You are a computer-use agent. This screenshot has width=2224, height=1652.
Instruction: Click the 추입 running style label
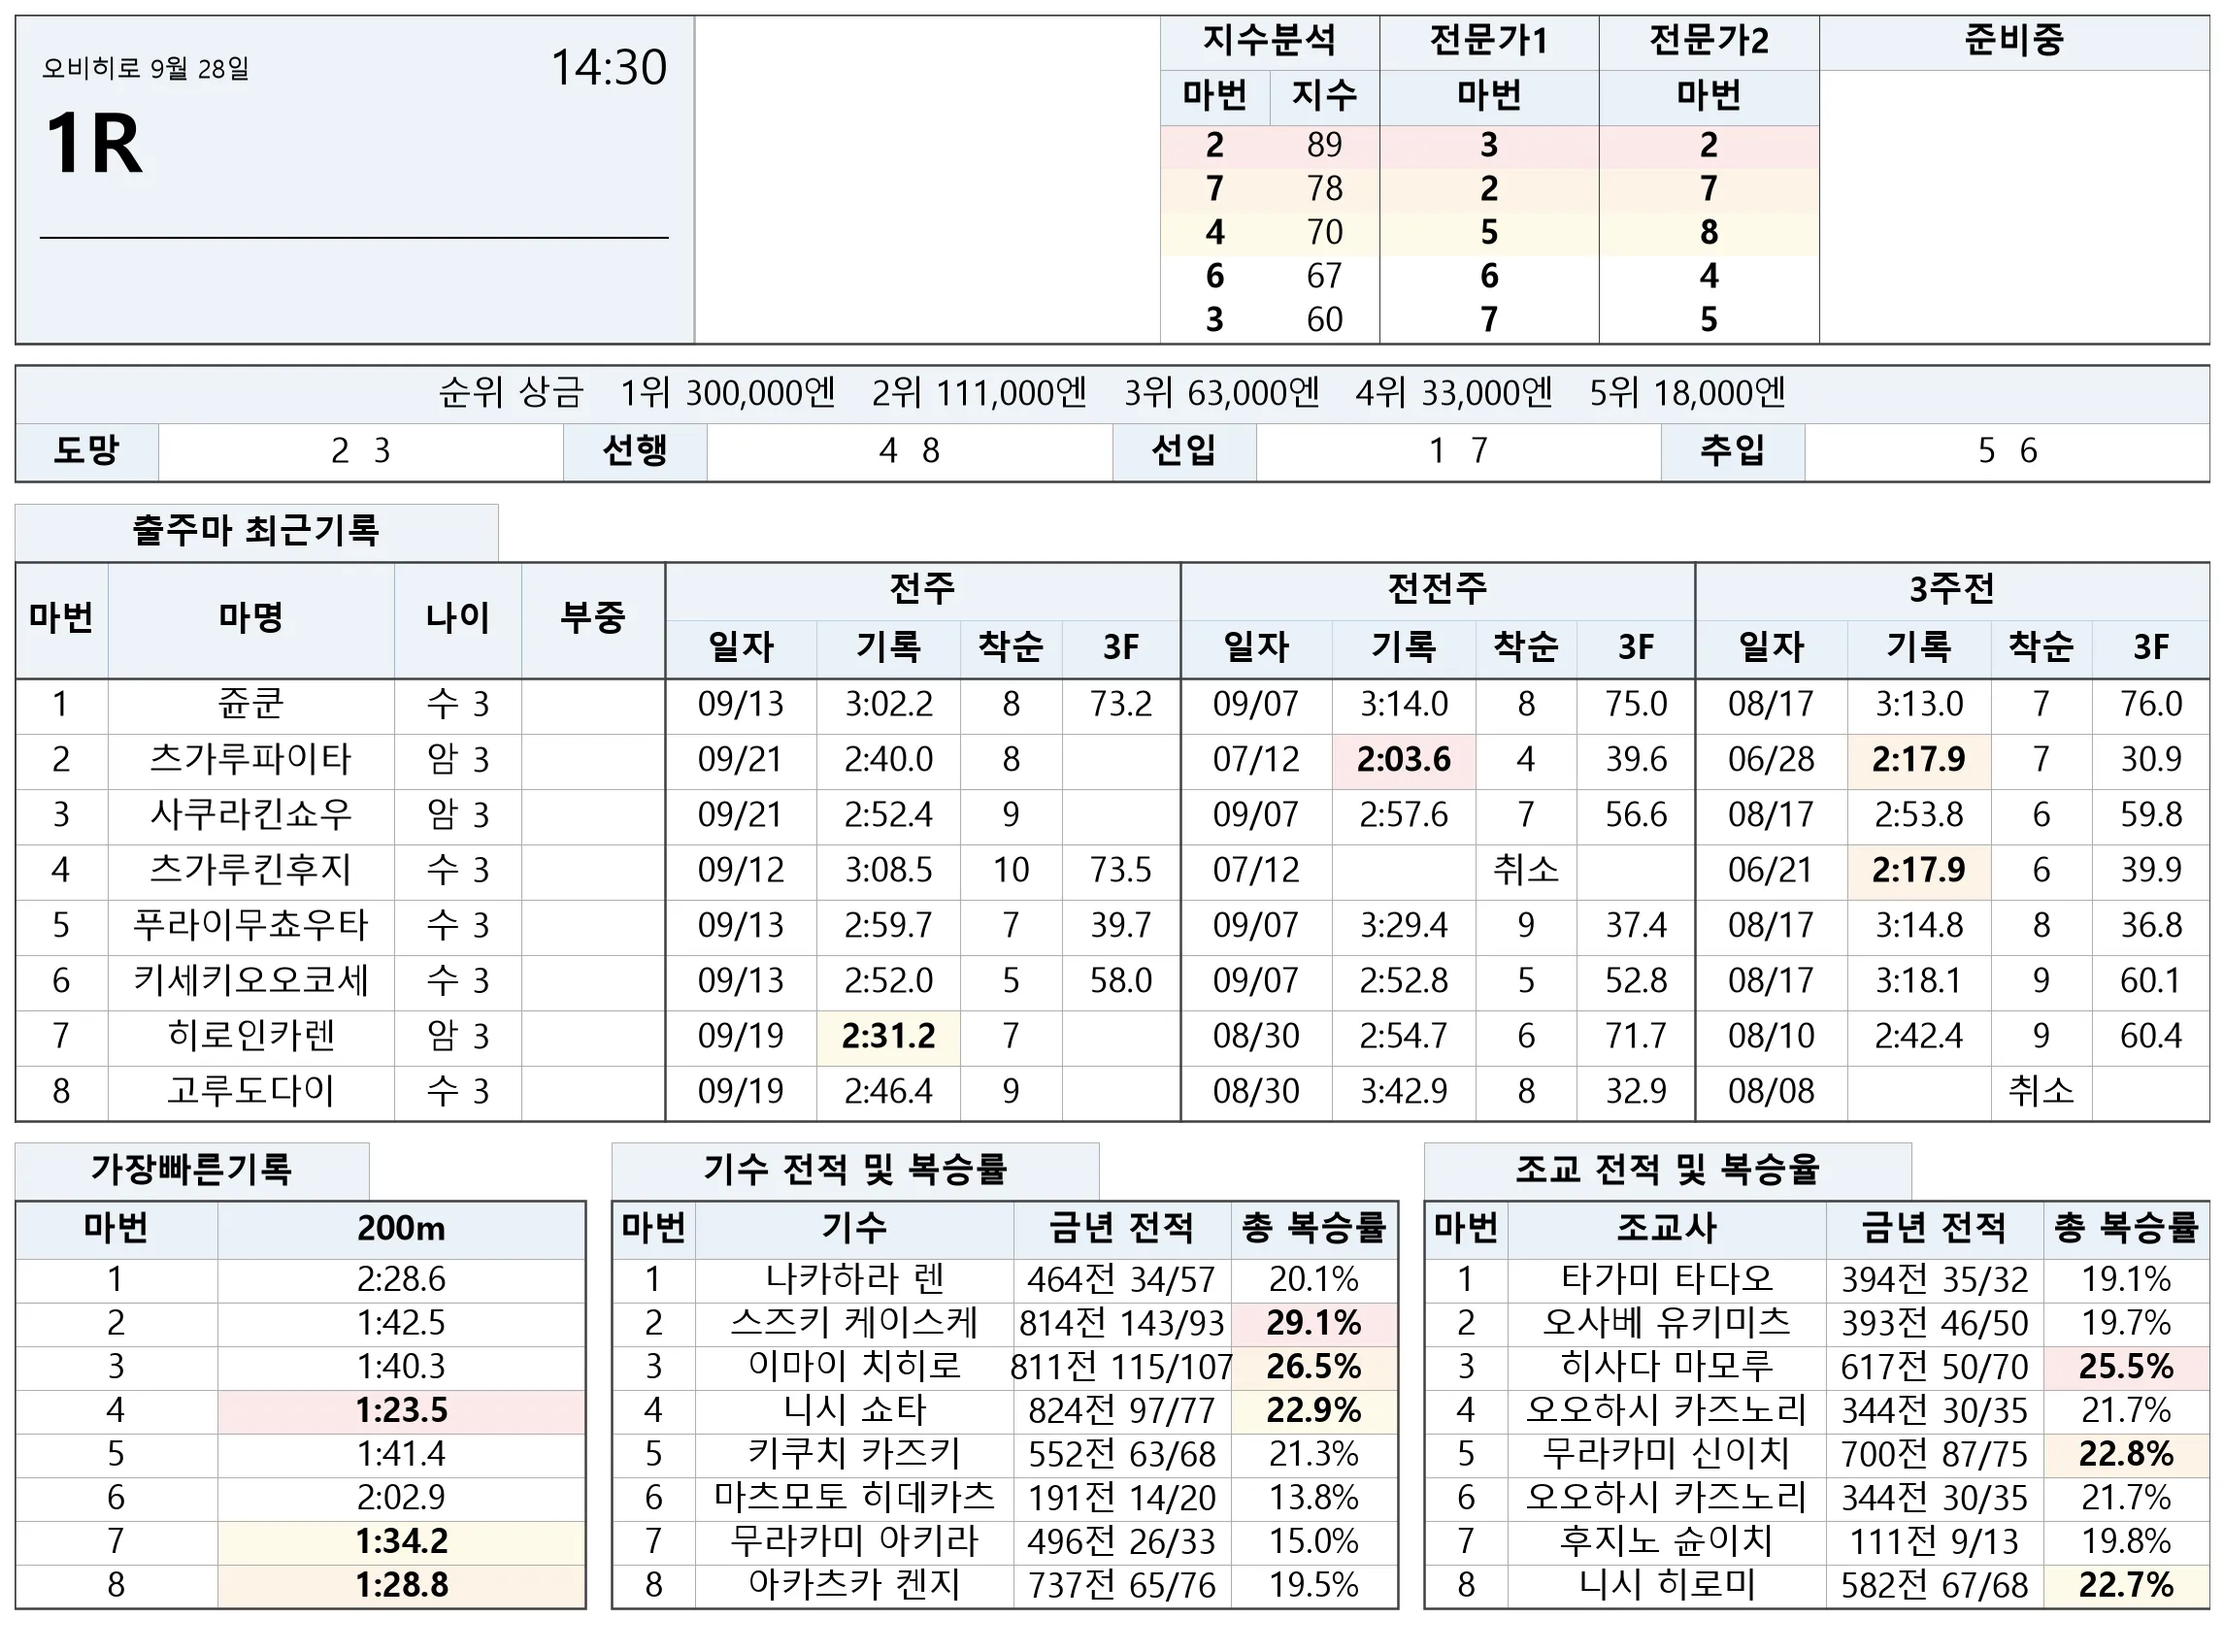(1732, 451)
